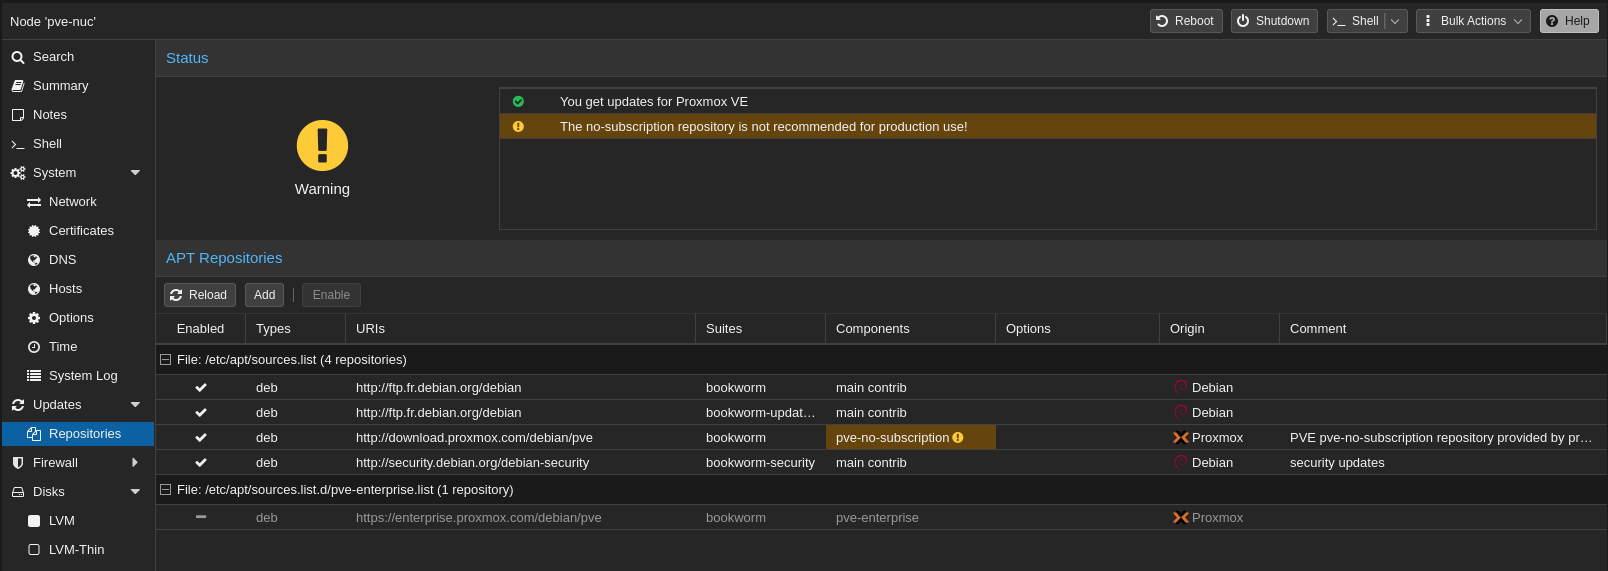Click the Reboot button
The height and width of the screenshot is (571, 1608).
coord(1186,21)
